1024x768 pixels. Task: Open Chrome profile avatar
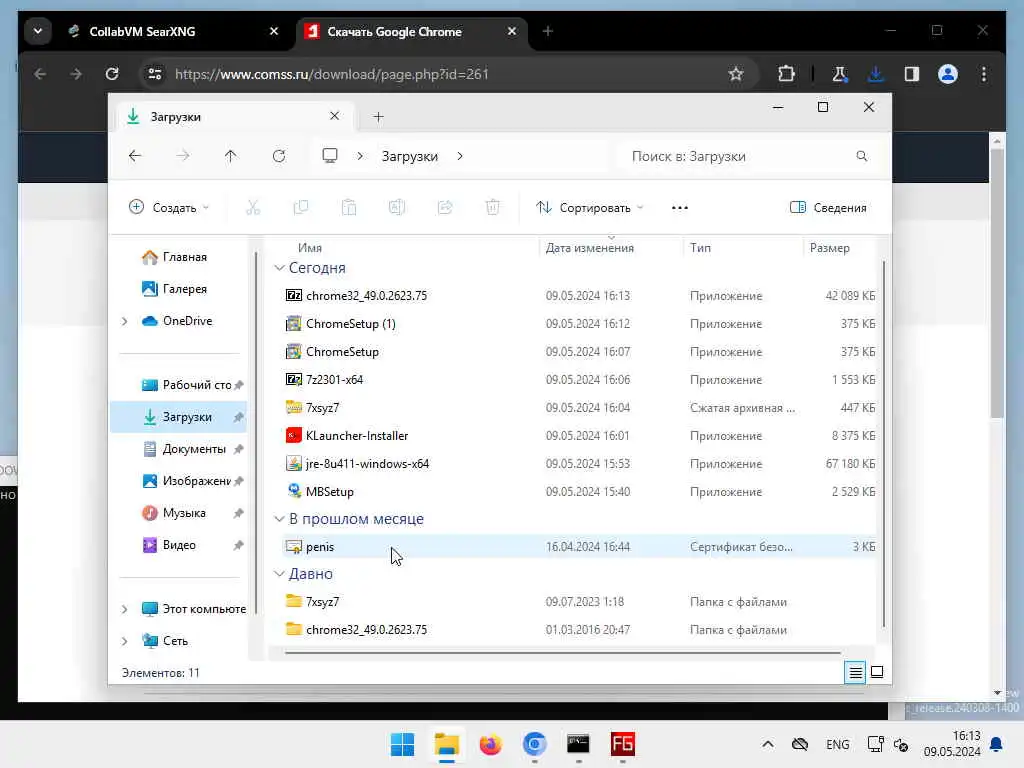(x=948, y=74)
